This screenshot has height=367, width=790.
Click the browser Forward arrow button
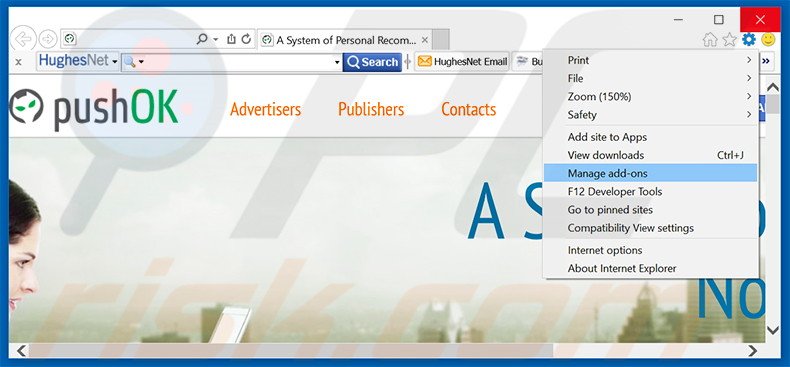point(48,39)
